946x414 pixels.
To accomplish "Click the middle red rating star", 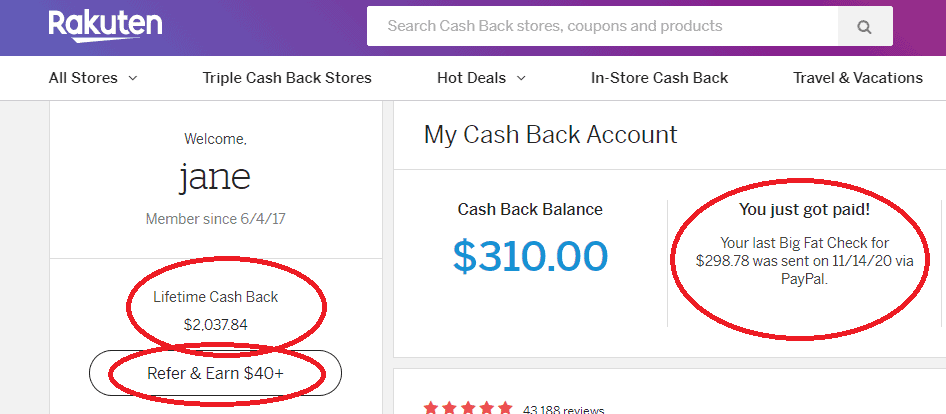I will (468, 408).
